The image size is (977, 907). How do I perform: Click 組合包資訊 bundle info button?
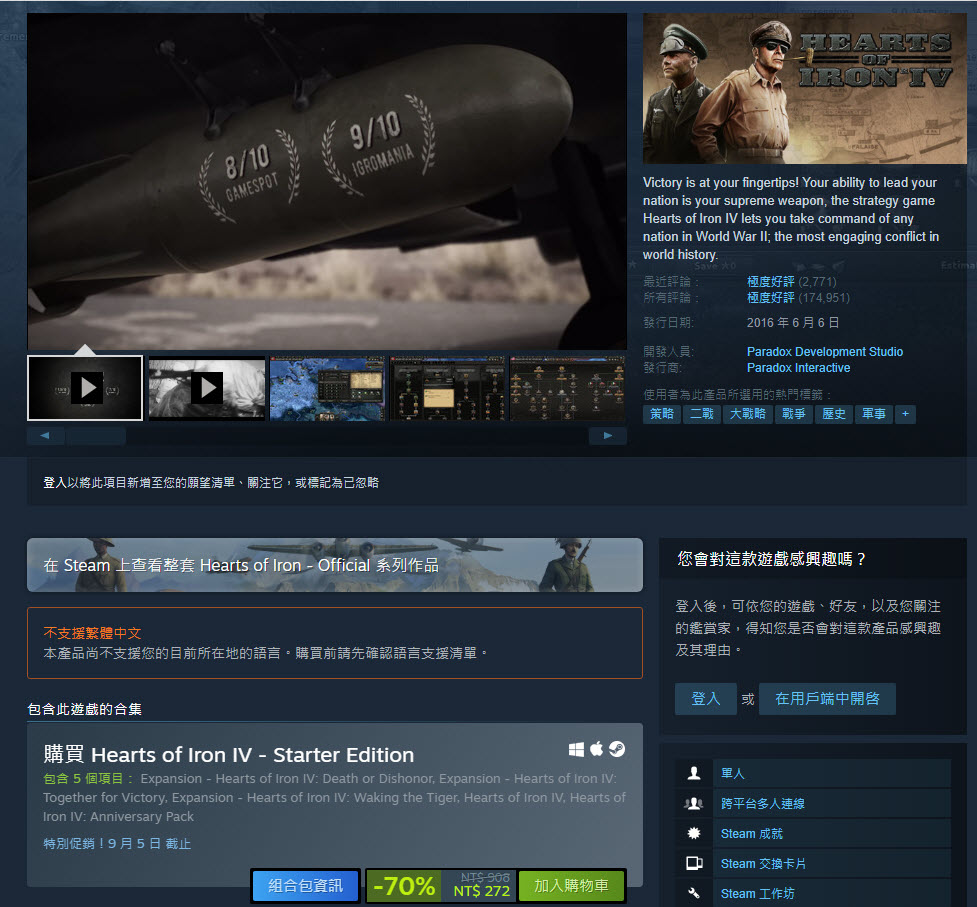coord(305,886)
